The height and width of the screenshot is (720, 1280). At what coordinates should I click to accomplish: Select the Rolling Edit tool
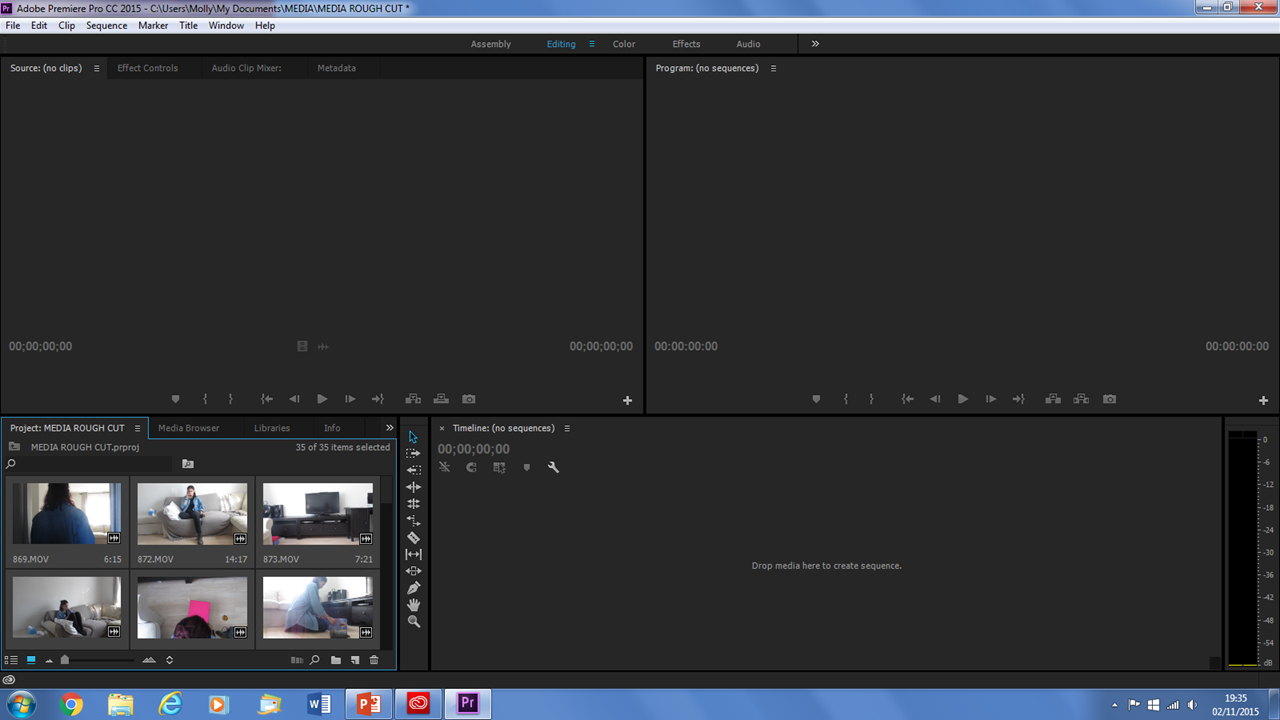[x=413, y=504]
